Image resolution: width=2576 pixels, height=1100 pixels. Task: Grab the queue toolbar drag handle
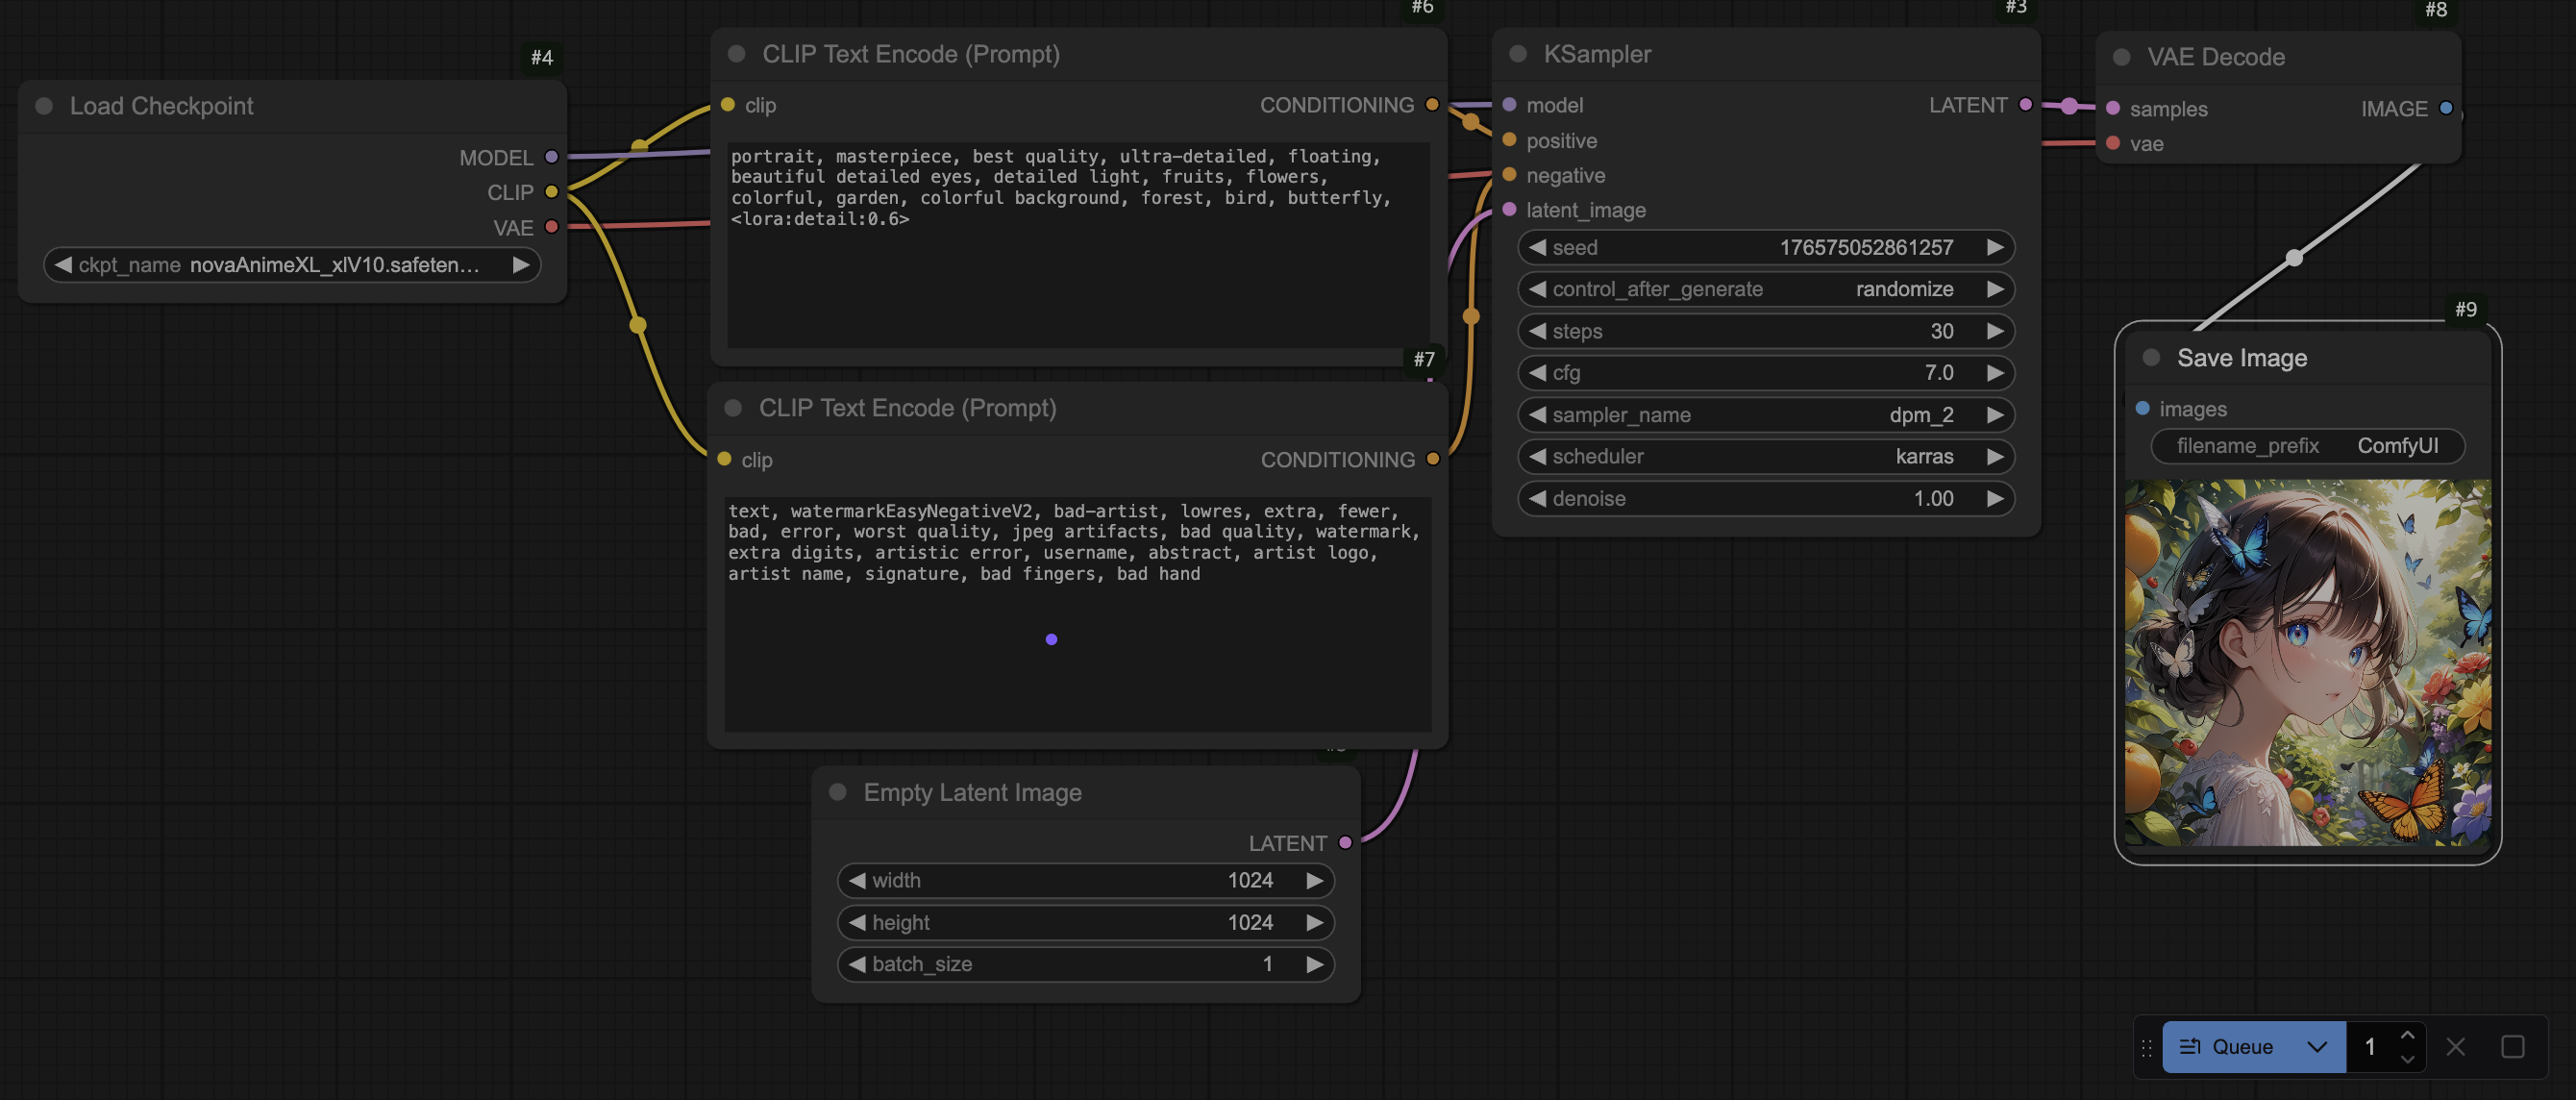click(x=2147, y=1046)
